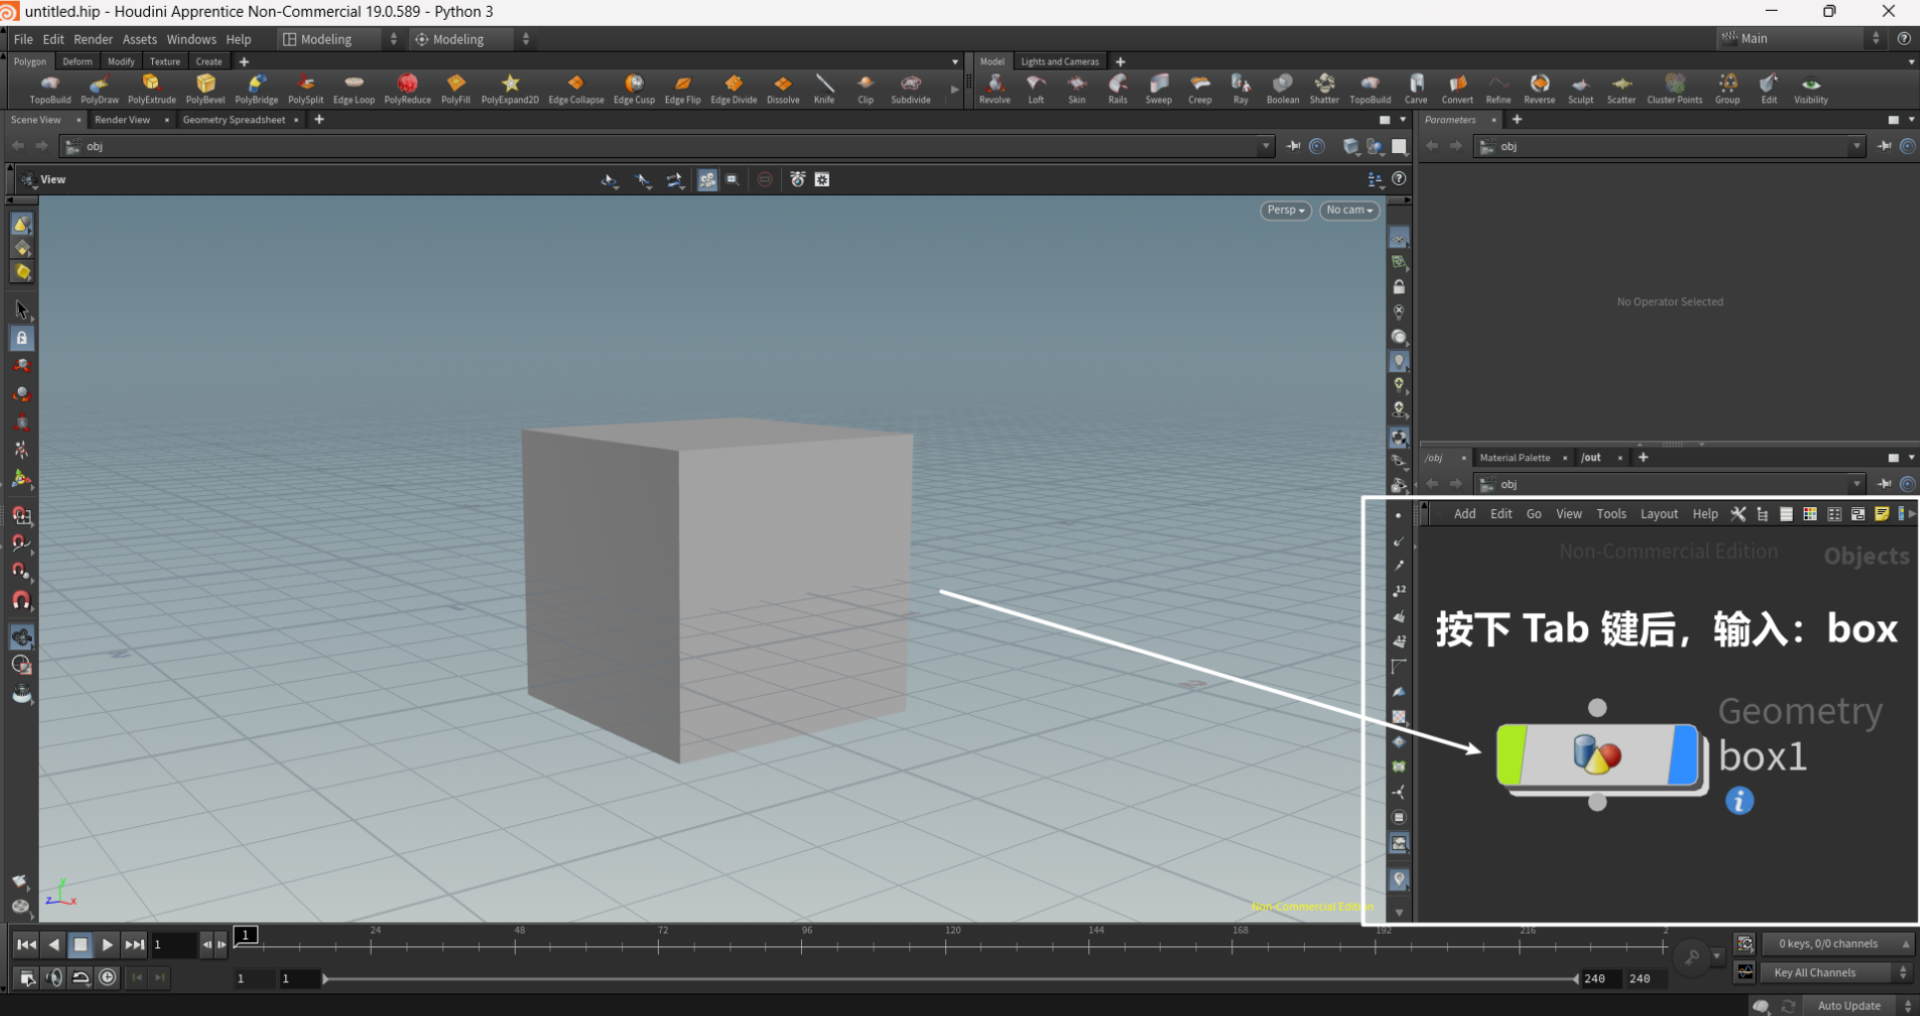Switch to the Geometry Spreadsheet tab
The height and width of the screenshot is (1016, 1920).
click(234, 120)
